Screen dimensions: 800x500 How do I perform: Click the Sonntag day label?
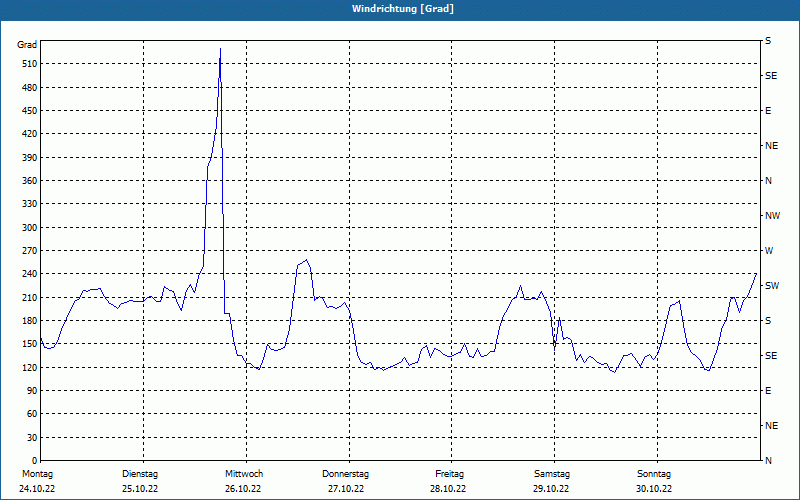pos(654,473)
